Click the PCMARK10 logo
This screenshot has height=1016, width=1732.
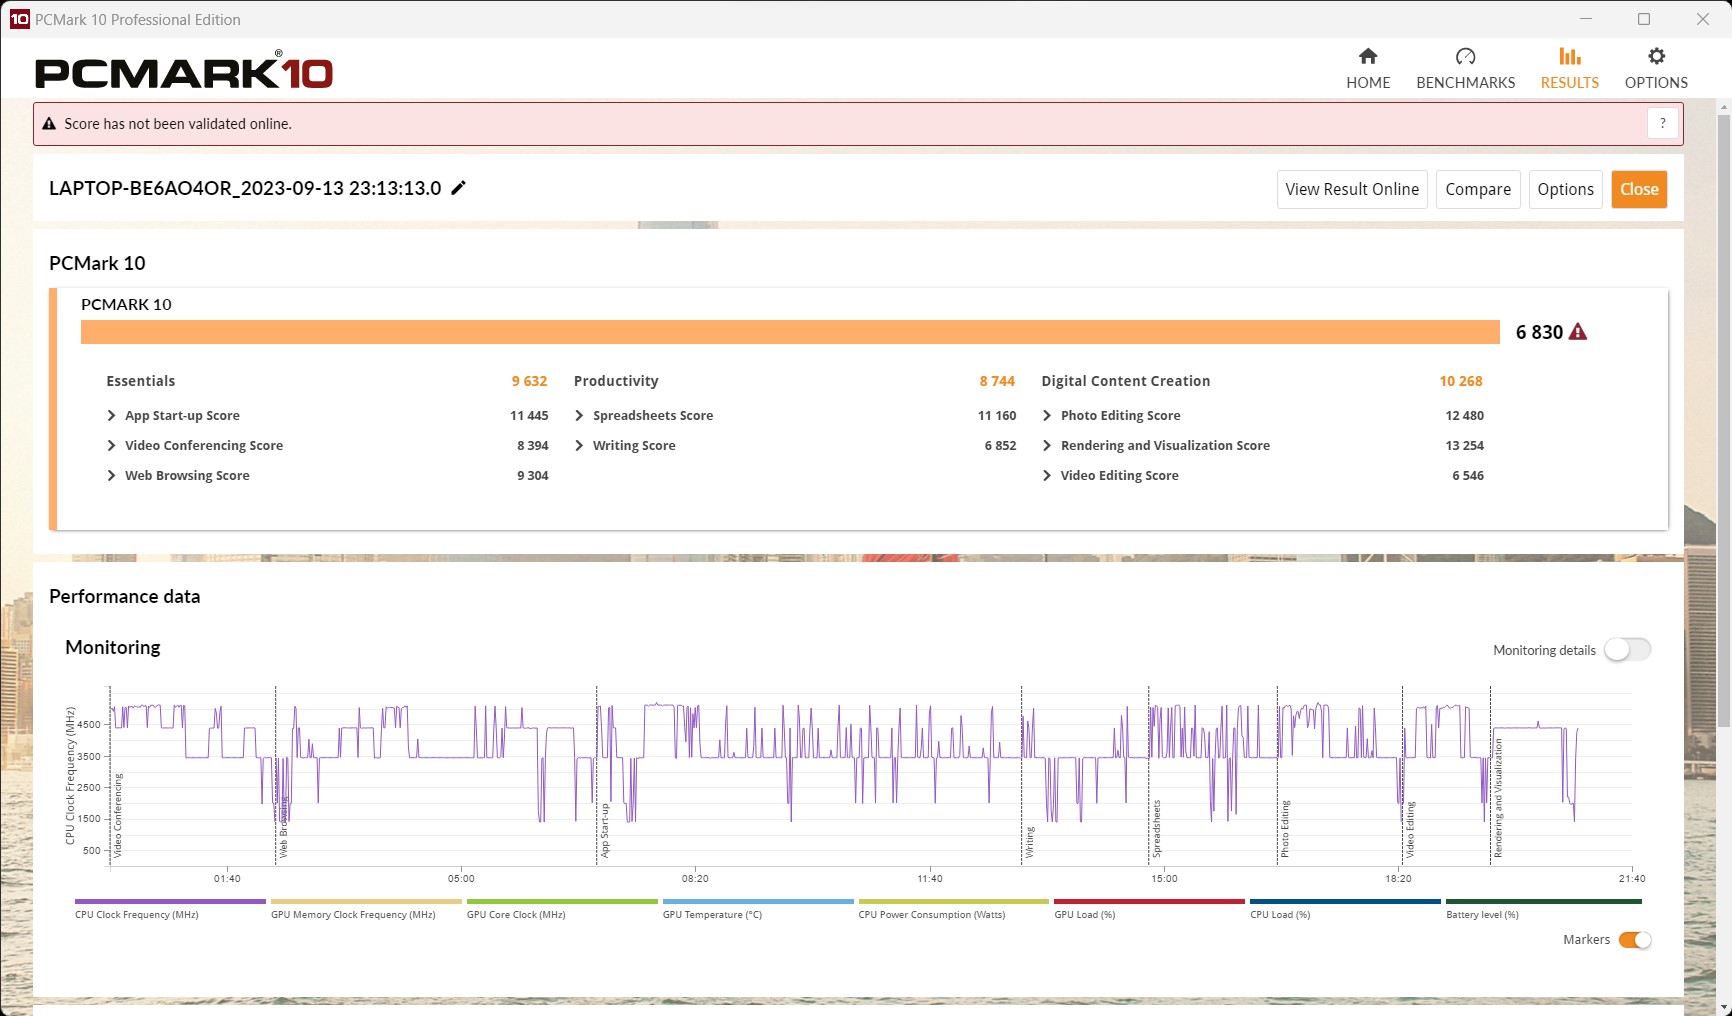click(184, 71)
